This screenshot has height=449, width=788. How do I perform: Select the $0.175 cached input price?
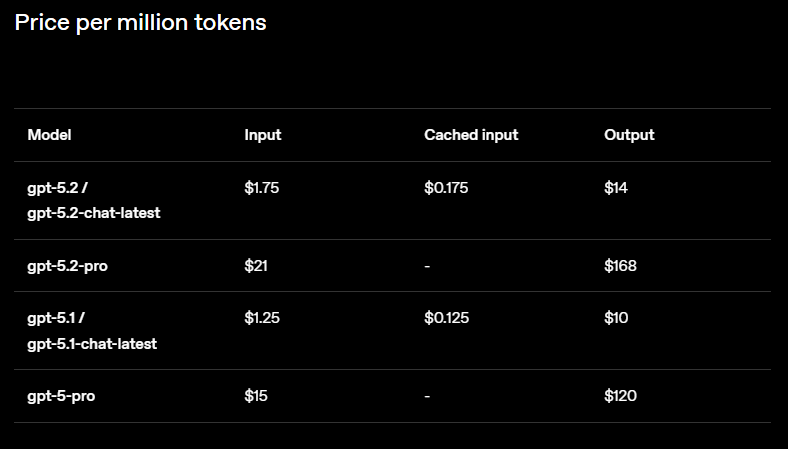coord(446,187)
